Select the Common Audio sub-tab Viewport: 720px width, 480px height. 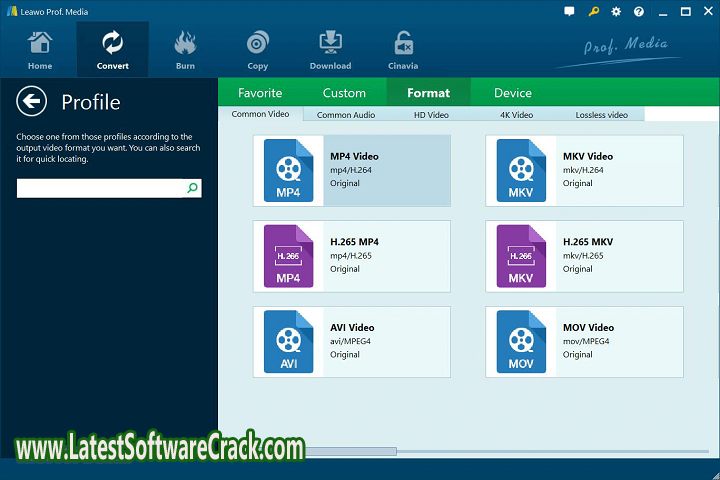(x=346, y=115)
